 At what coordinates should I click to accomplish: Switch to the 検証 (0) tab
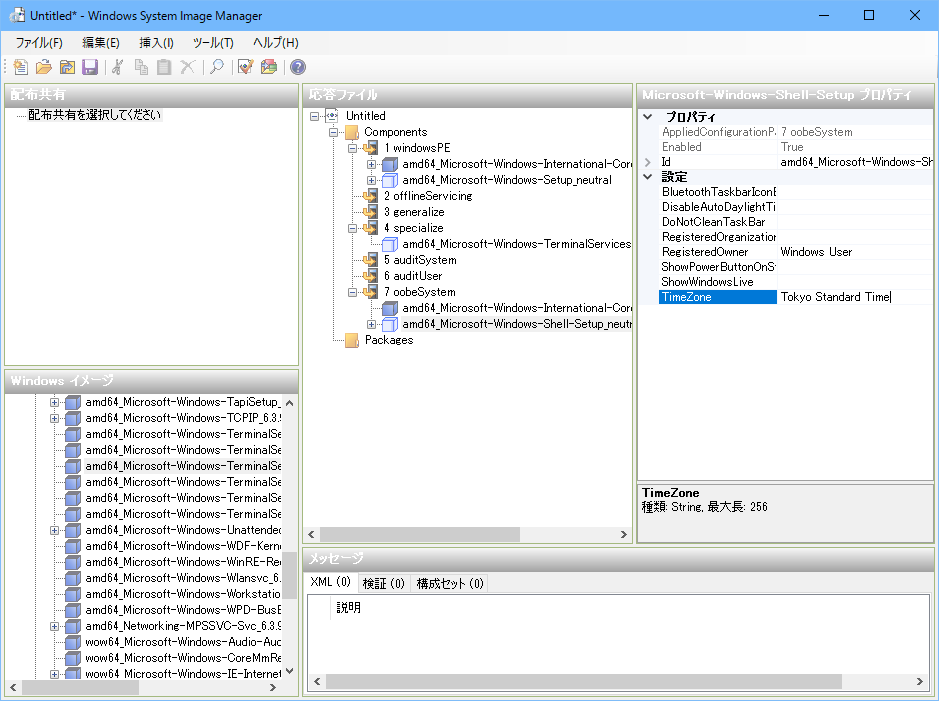(384, 583)
